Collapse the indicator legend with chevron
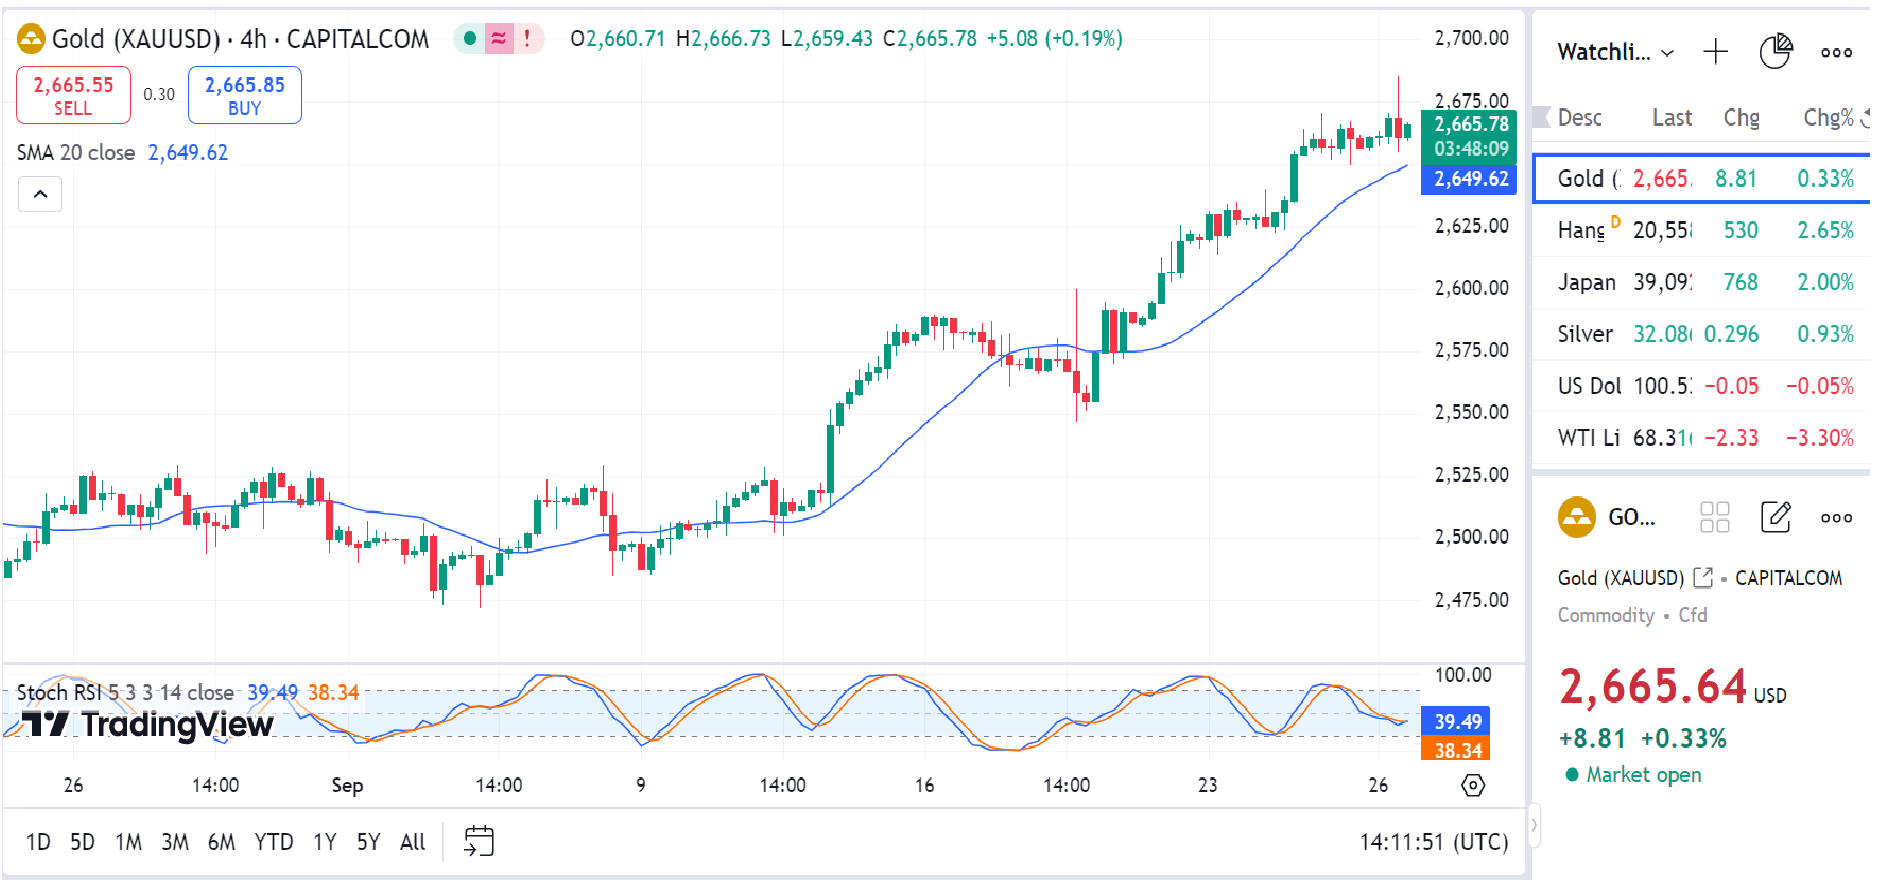 40,194
